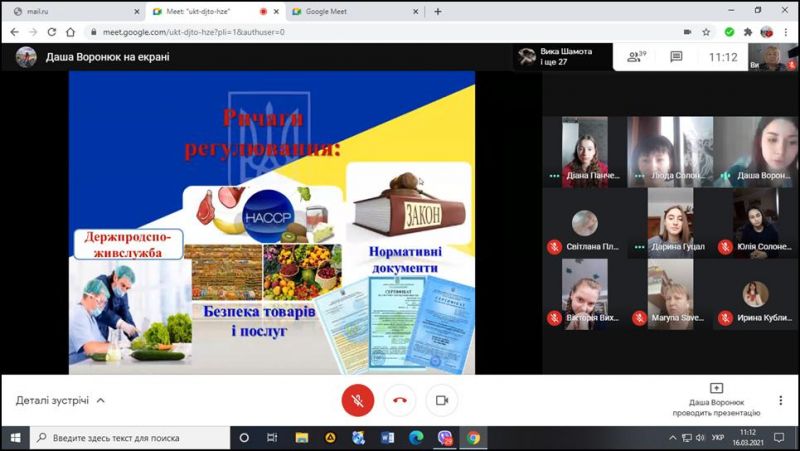
Task: Click the self-view video thumbnail
Action: point(772,57)
